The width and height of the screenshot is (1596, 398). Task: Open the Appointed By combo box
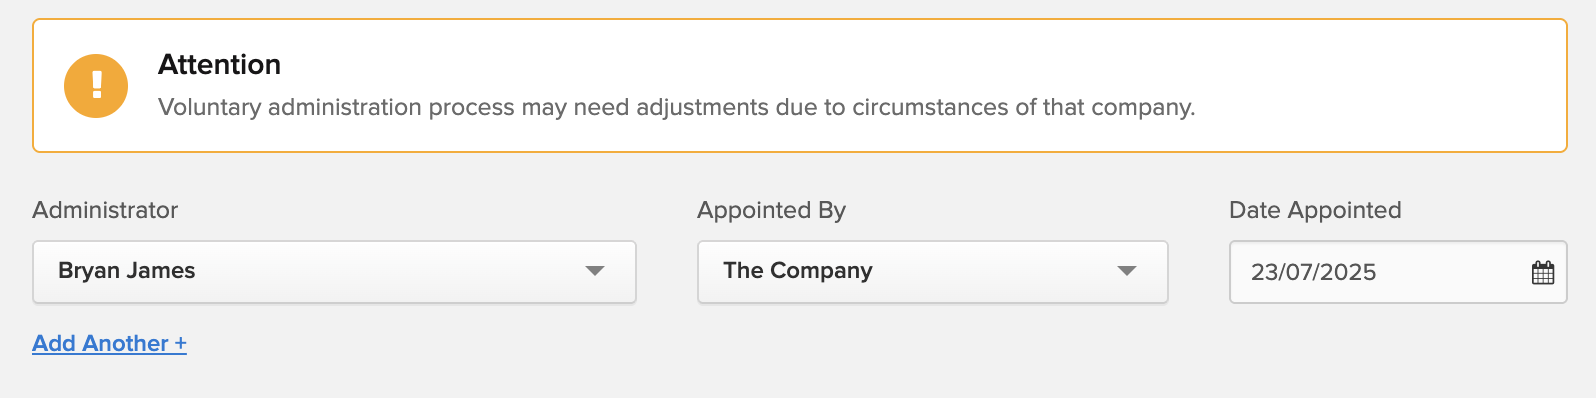click(x=932, y=272)
